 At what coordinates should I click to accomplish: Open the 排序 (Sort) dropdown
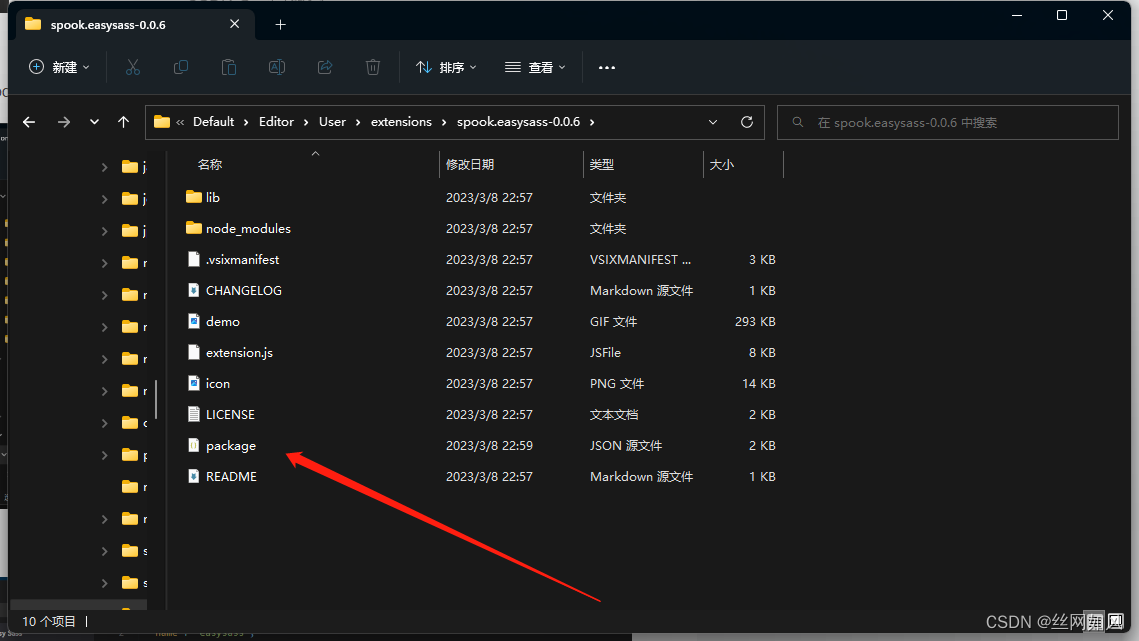[x=444, y=67]
